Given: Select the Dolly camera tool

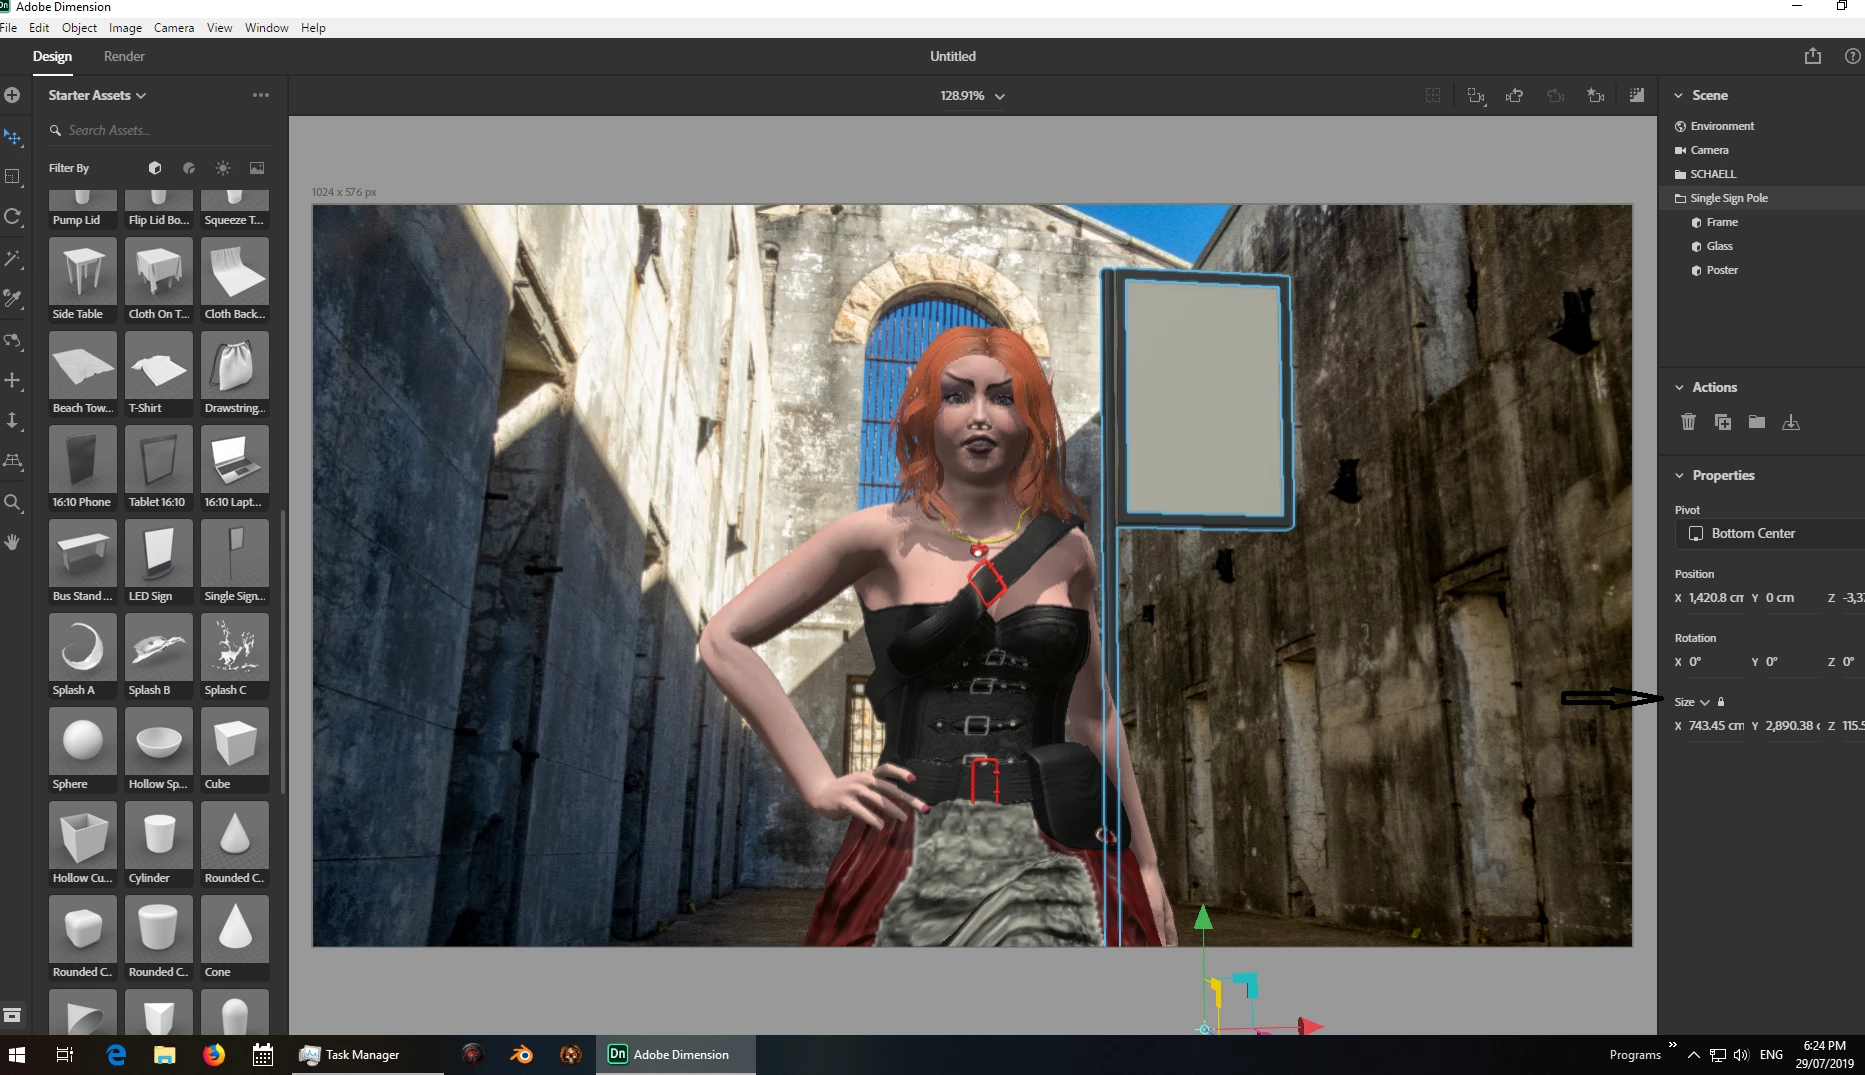Looking at the screenshot, I should click(13, 421).
